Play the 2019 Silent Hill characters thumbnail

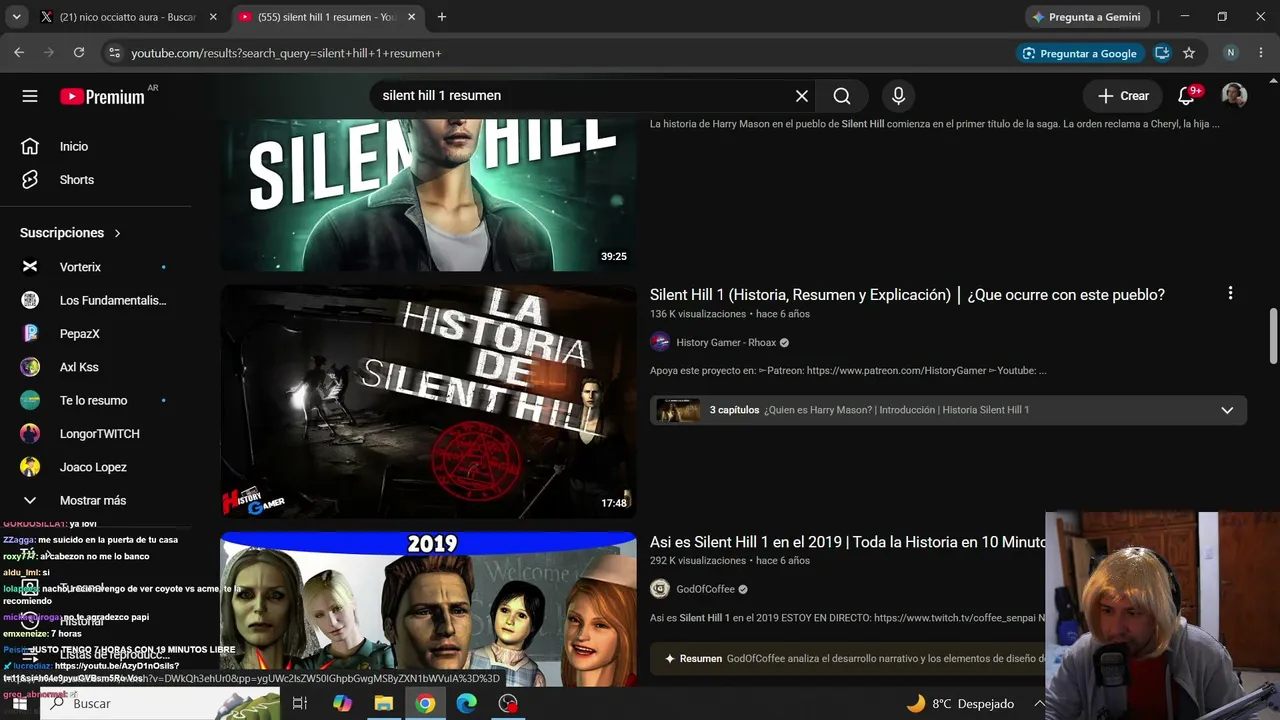click(x=428, y=609)
